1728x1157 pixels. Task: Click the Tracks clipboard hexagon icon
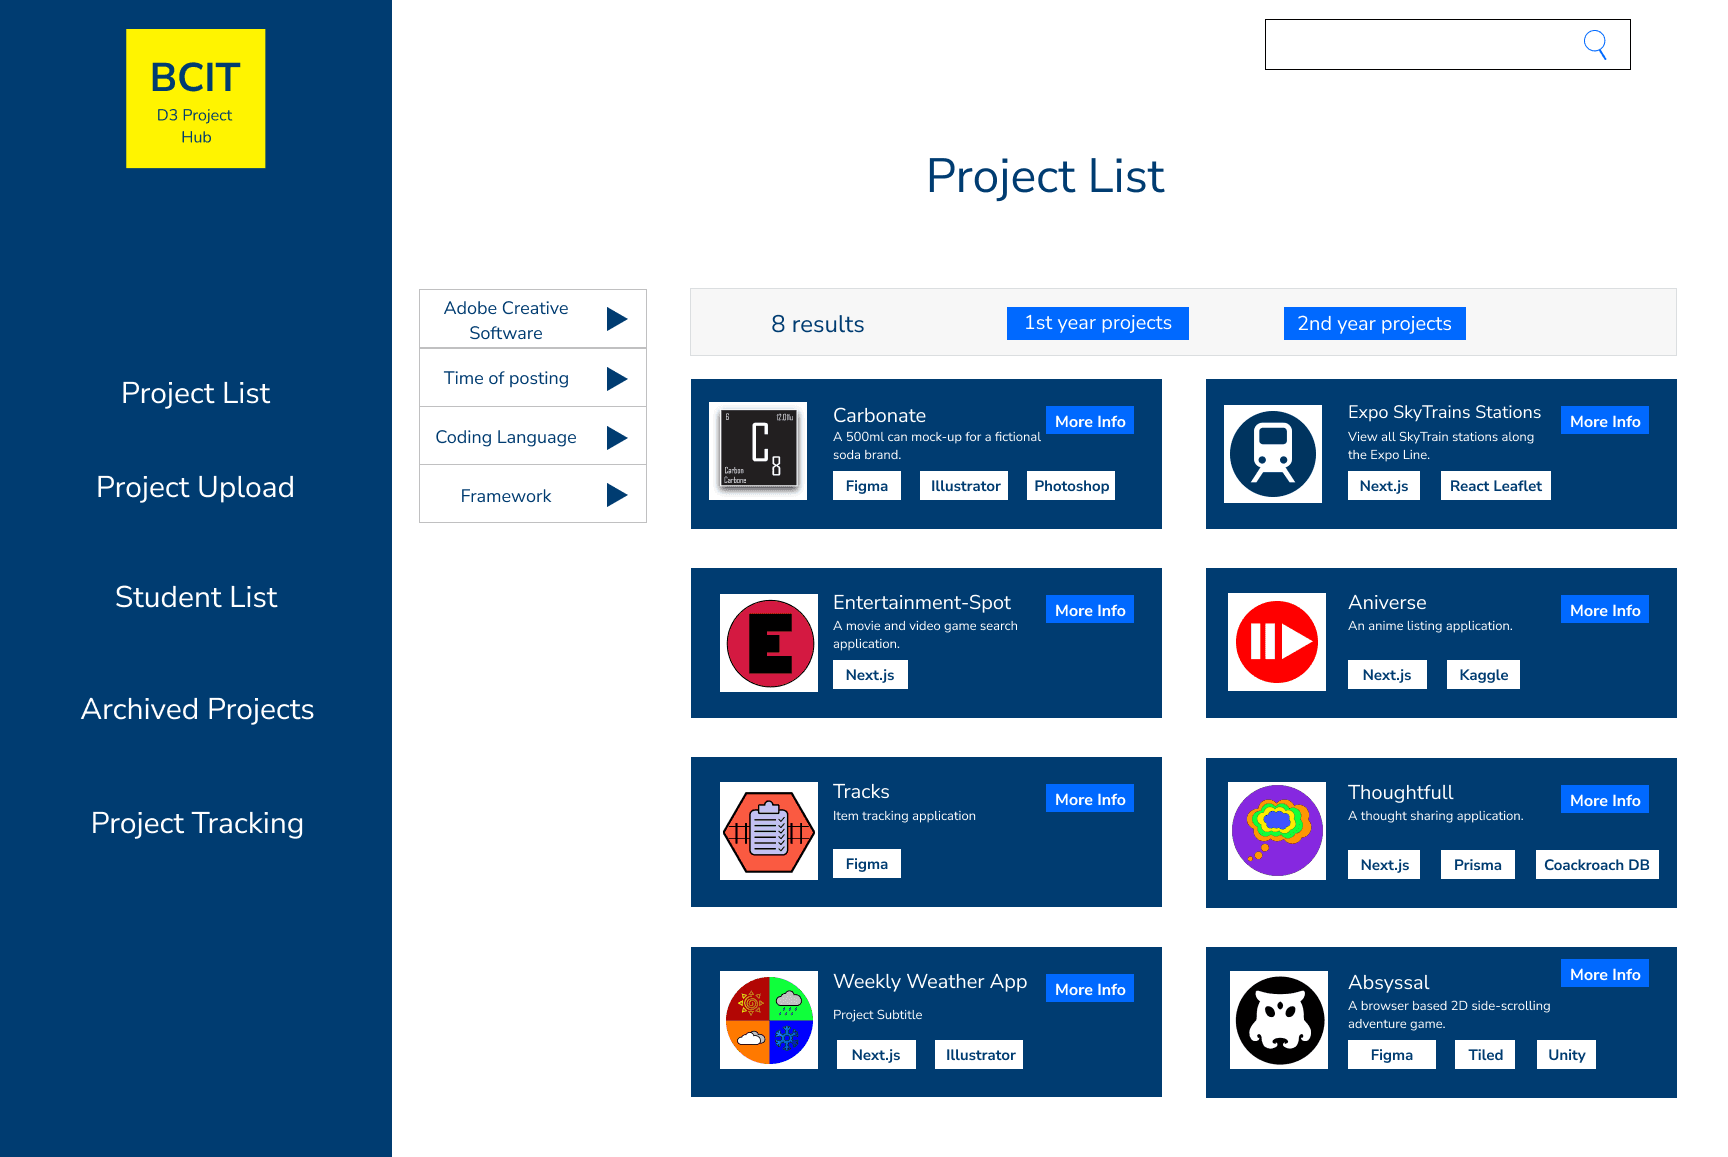click(768, 831)
